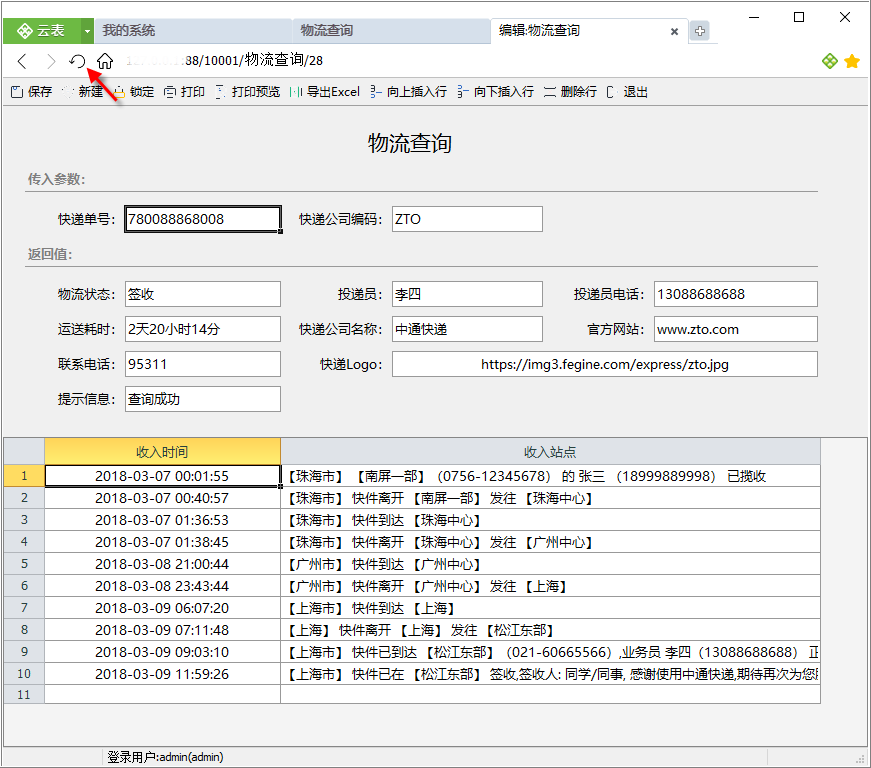Click the 联系电话 field 95311
Viewport: 871px width, 768px height.
[x=203, y=364]
